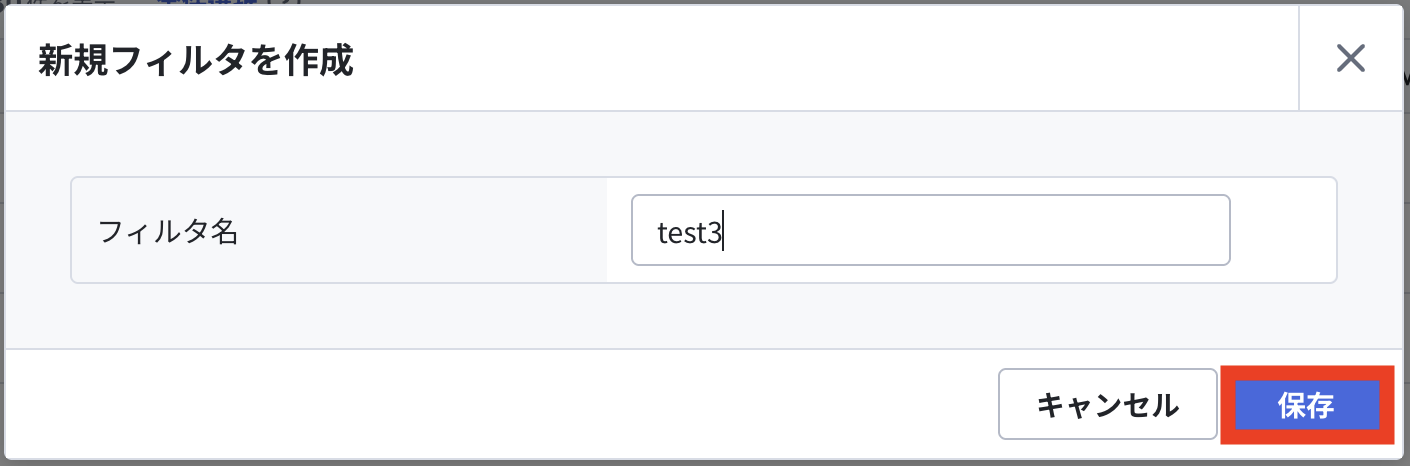Click the キャンセル button

click(x=1108, y=406)
